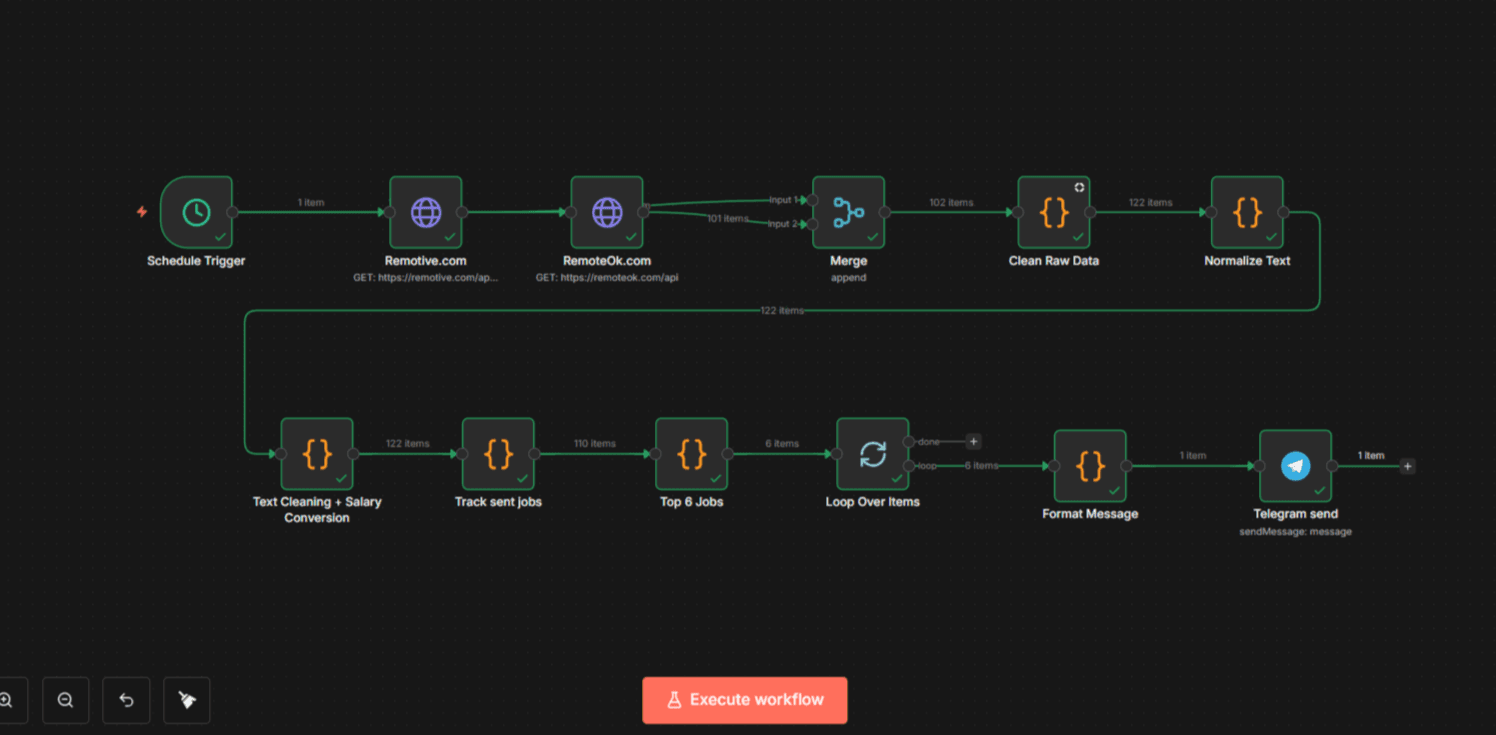Open the Clean Raw Data code node
The height and width of the screenshot is (735, 1496).
point(1053,212)
